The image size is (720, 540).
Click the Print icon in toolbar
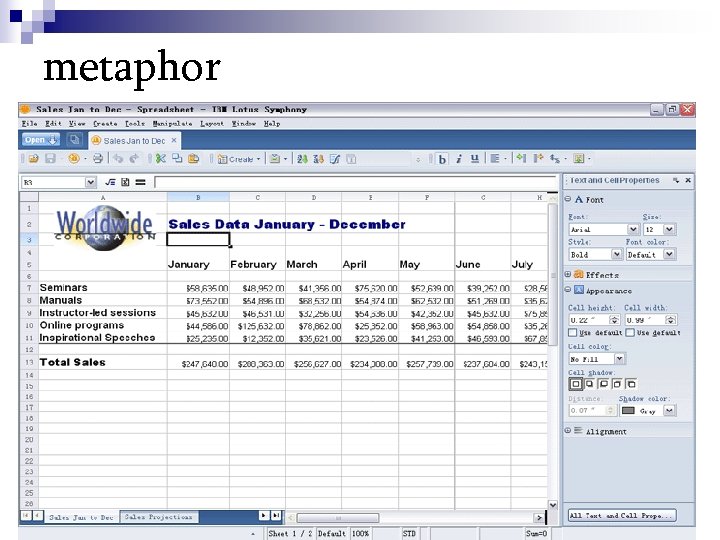point(98,159)
